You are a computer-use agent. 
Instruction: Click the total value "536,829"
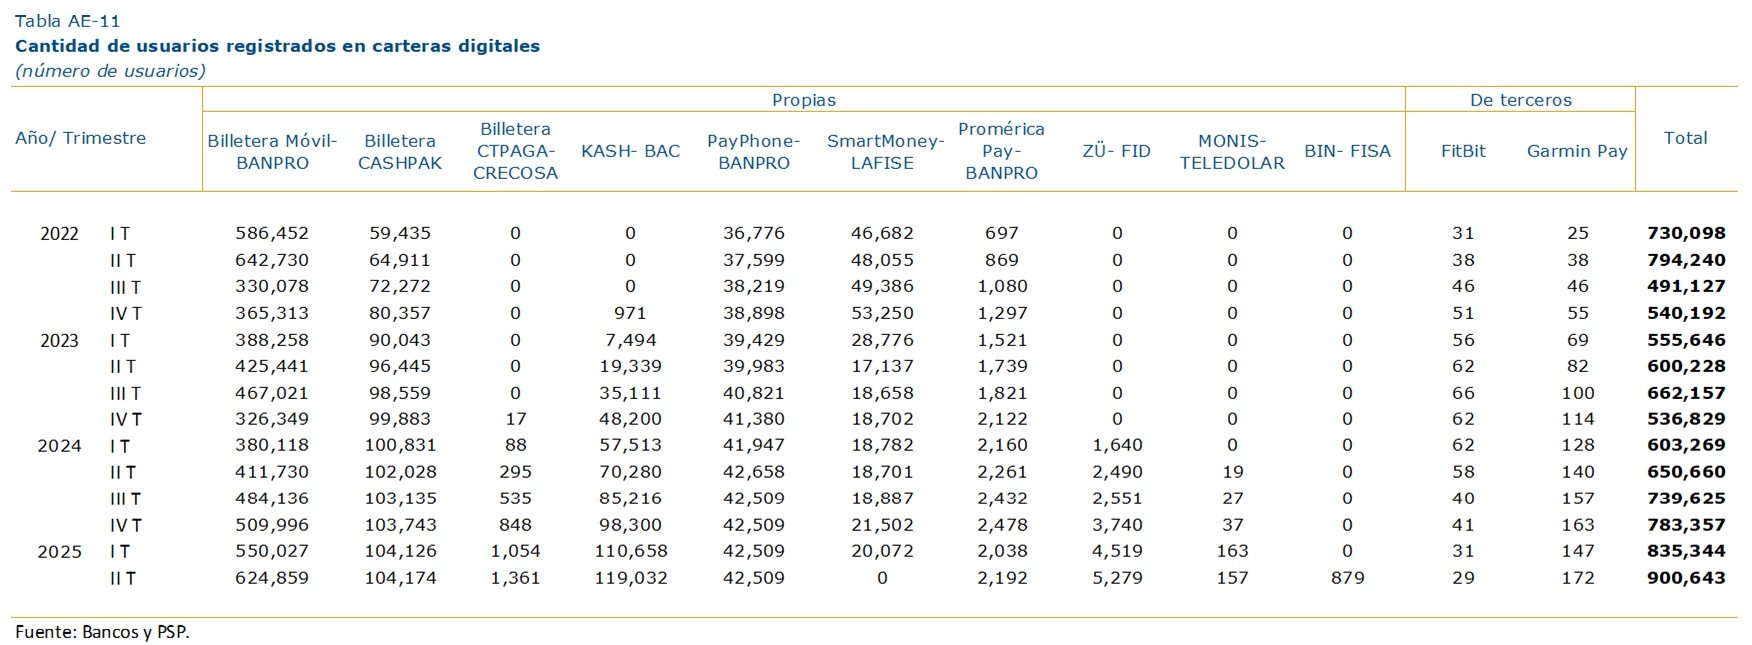point(1686,419)
